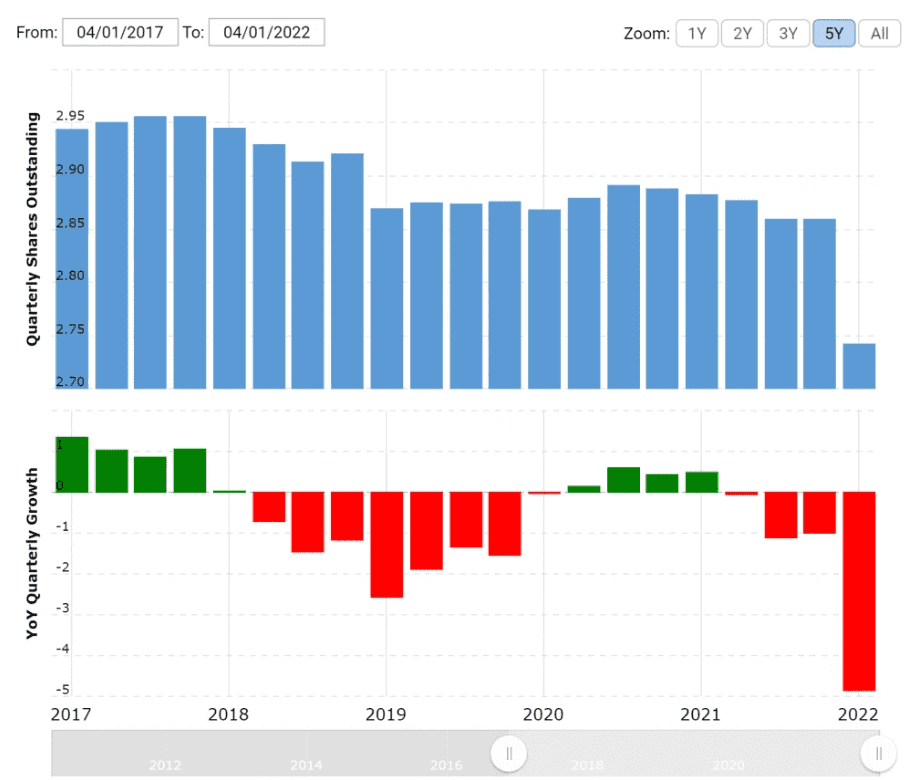Click the blue shares bar at 2021 start
Image resolution: width=910 pixels, height=780 pixels.
(x=701, y=290)
